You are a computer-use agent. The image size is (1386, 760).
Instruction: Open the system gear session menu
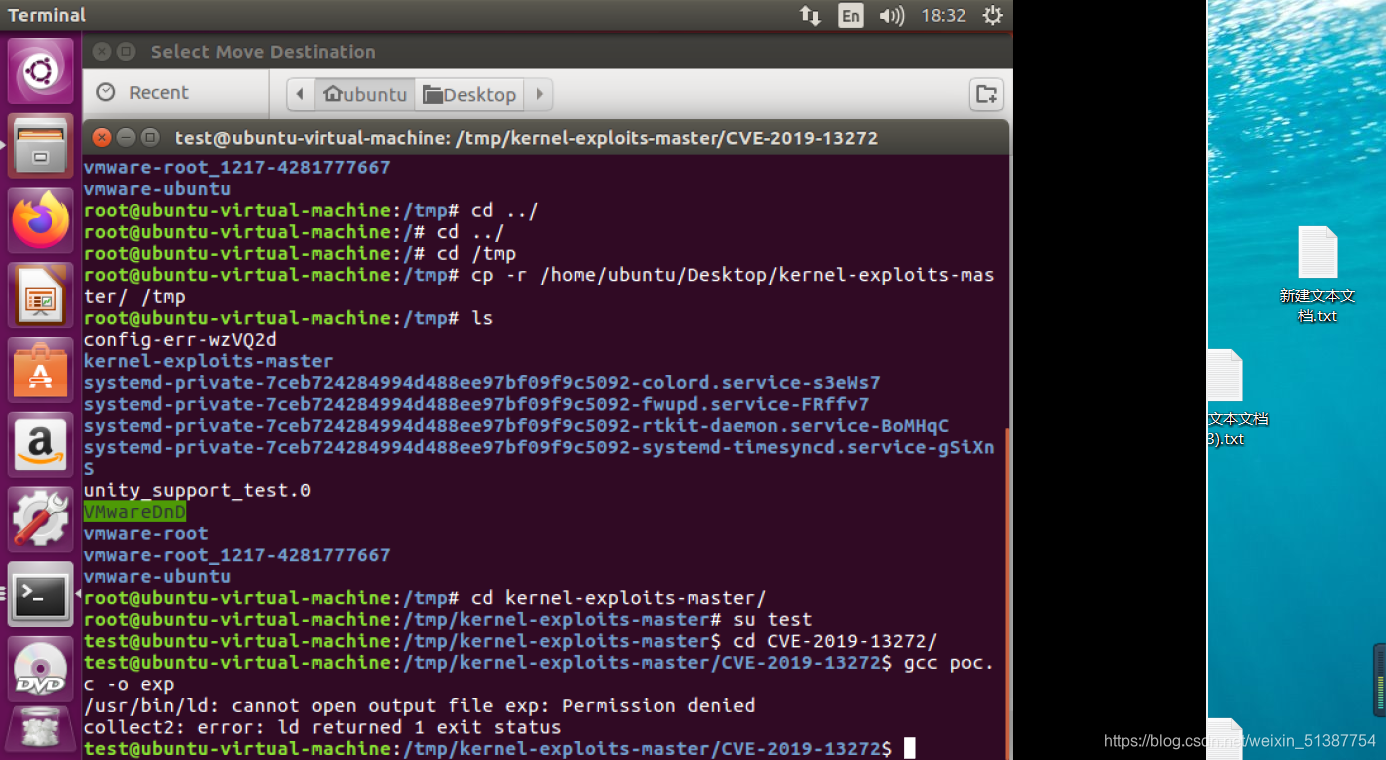coord(992,15)
